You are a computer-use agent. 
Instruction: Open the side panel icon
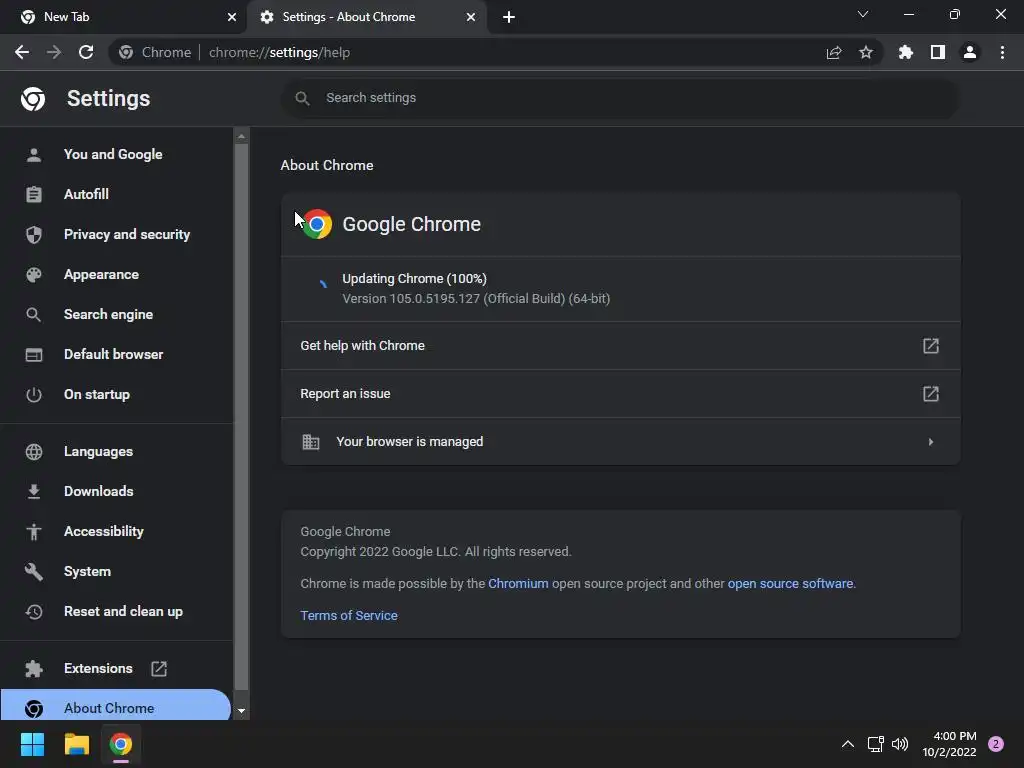pyautogui.click(x=938, y=52)
